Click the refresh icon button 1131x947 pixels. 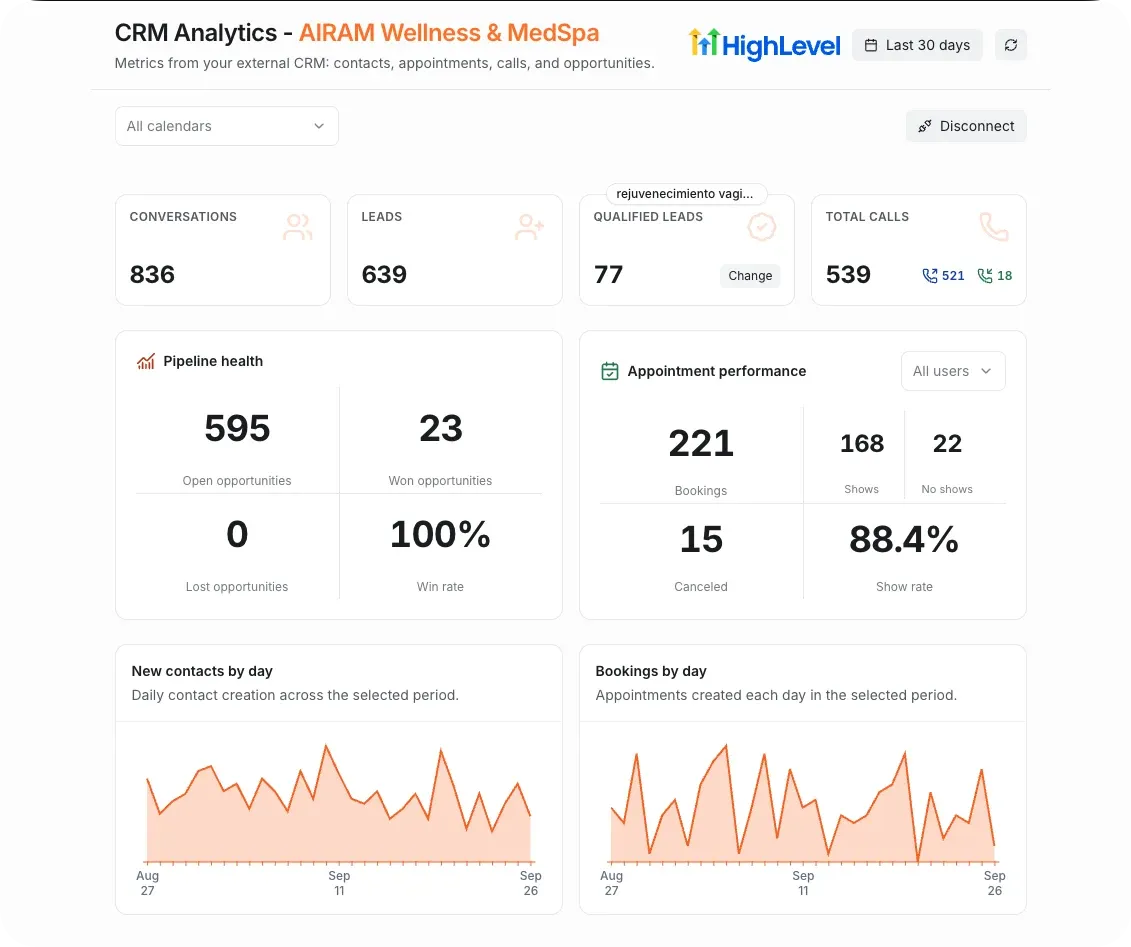1011,45
